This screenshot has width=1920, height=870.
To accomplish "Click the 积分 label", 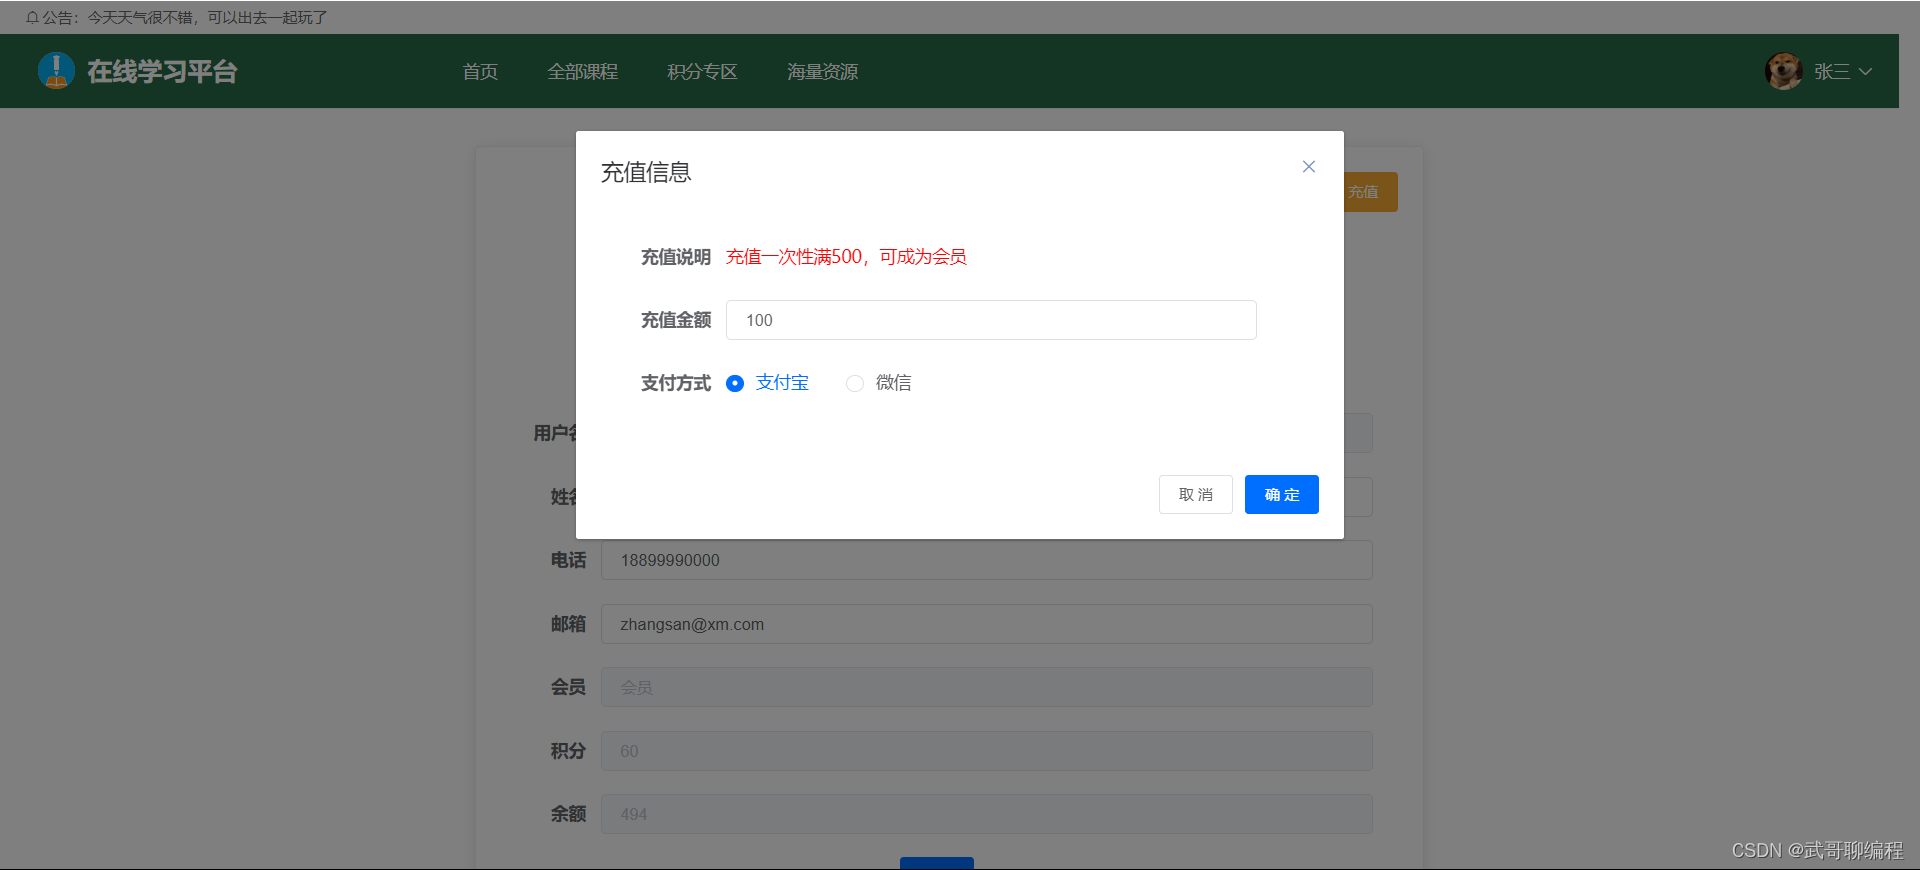I will pos(568,751).
